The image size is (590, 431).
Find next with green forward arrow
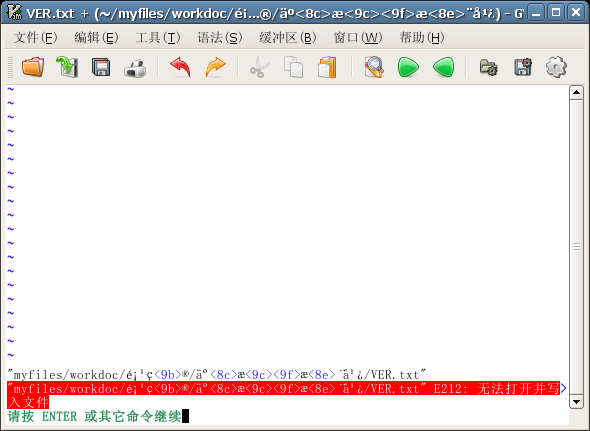[408, 67]
